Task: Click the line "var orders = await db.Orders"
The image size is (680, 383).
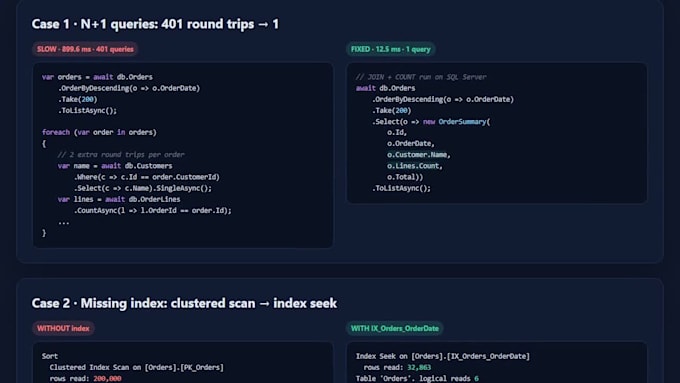Action: pos(97,77)
